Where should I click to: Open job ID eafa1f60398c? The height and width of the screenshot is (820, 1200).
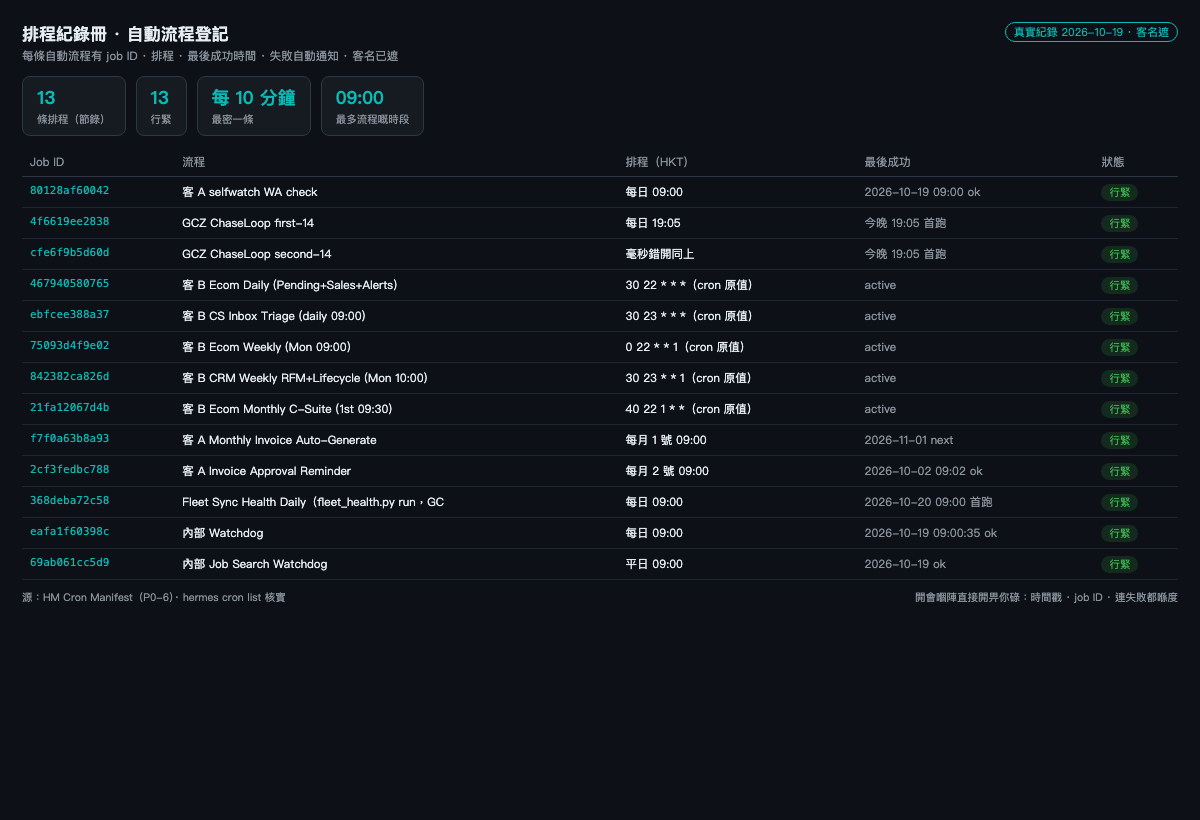coord(70,532)
